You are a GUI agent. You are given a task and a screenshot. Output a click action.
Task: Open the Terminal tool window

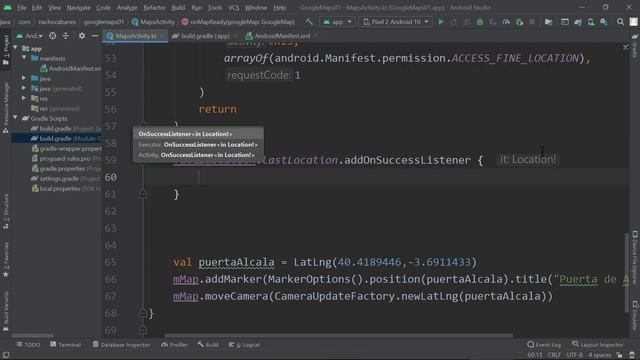[x=65, y=345]
